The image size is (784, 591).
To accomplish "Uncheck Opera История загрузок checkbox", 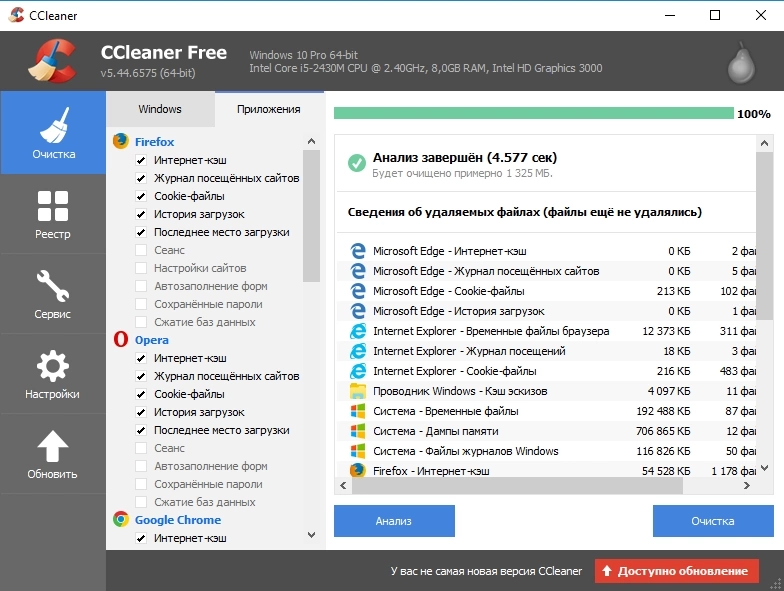I will click(x=141, y=412).
